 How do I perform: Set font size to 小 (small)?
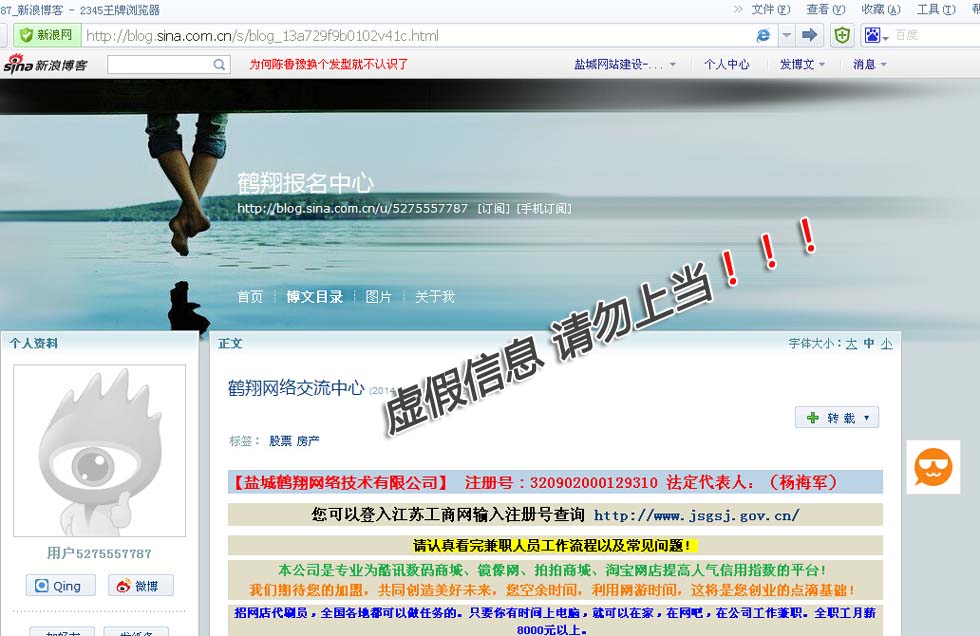point(887,343)
